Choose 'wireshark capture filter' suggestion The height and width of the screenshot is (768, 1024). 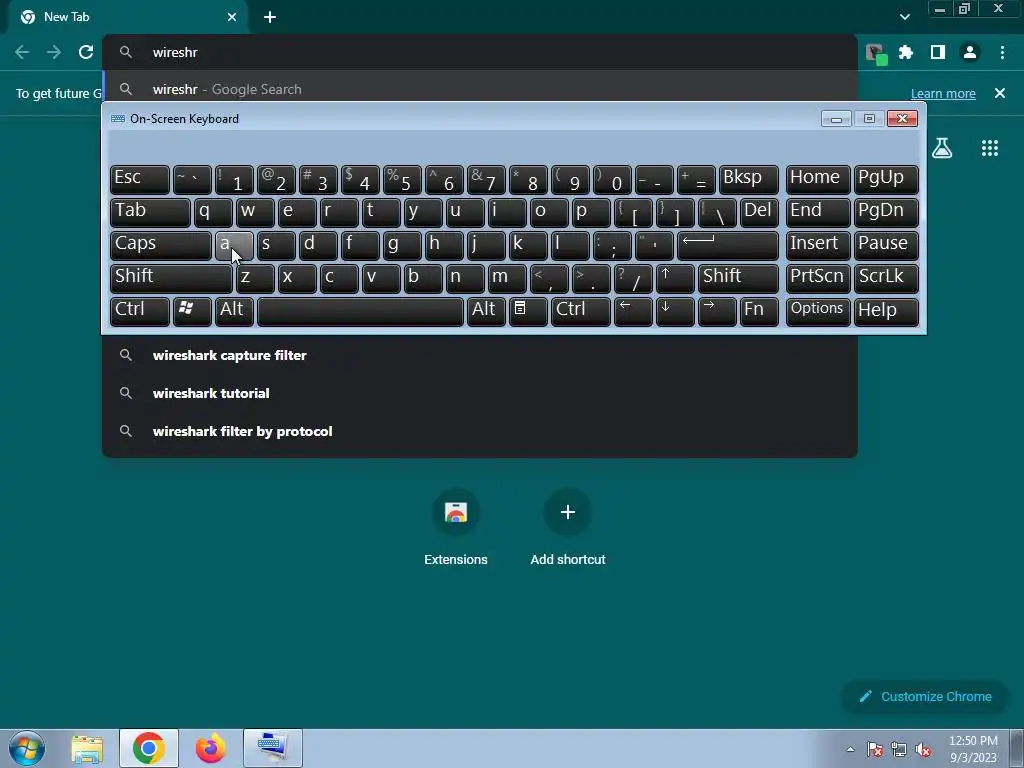point(479,355)
